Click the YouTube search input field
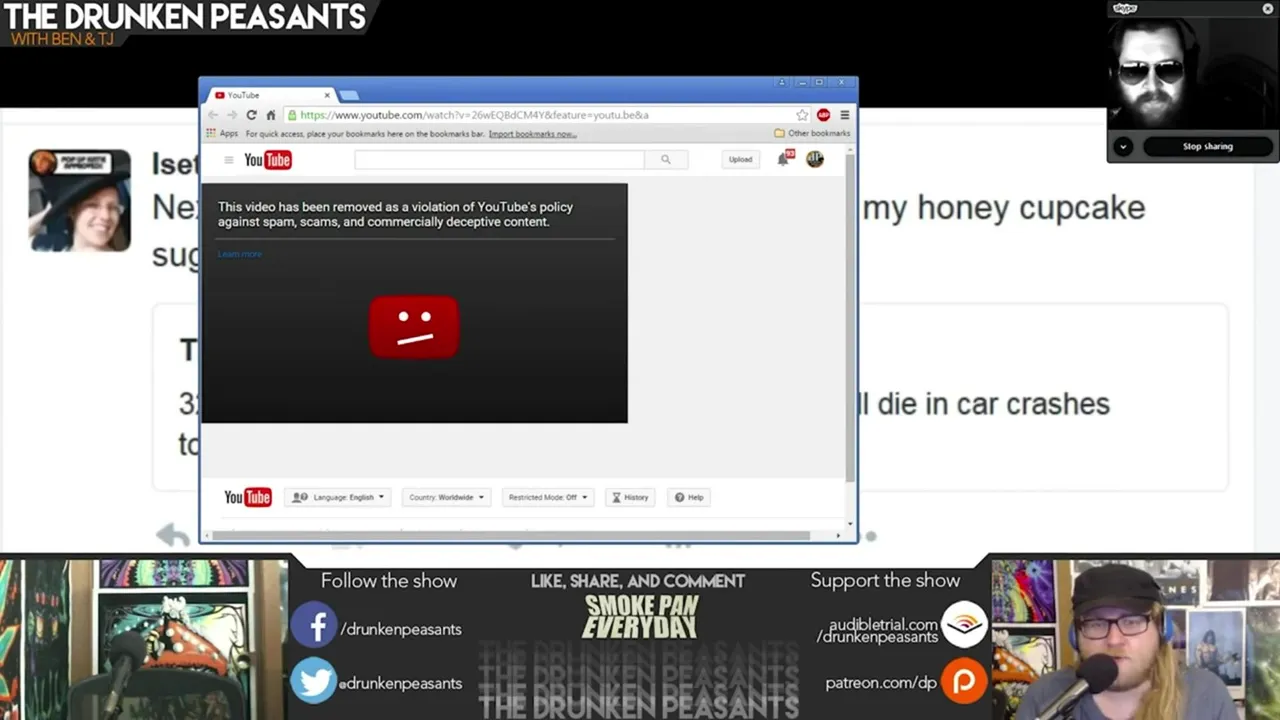 499,159
